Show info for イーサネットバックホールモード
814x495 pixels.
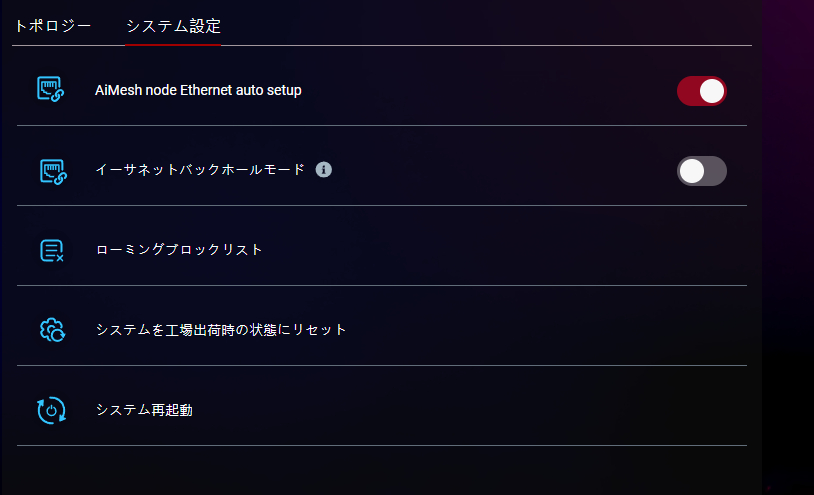coord(323,170)
